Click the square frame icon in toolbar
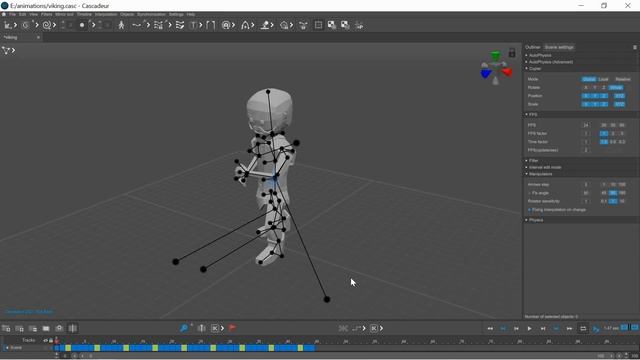Image resolution: width=640 pixels, height=360 pixels. (x=318, y=25)
